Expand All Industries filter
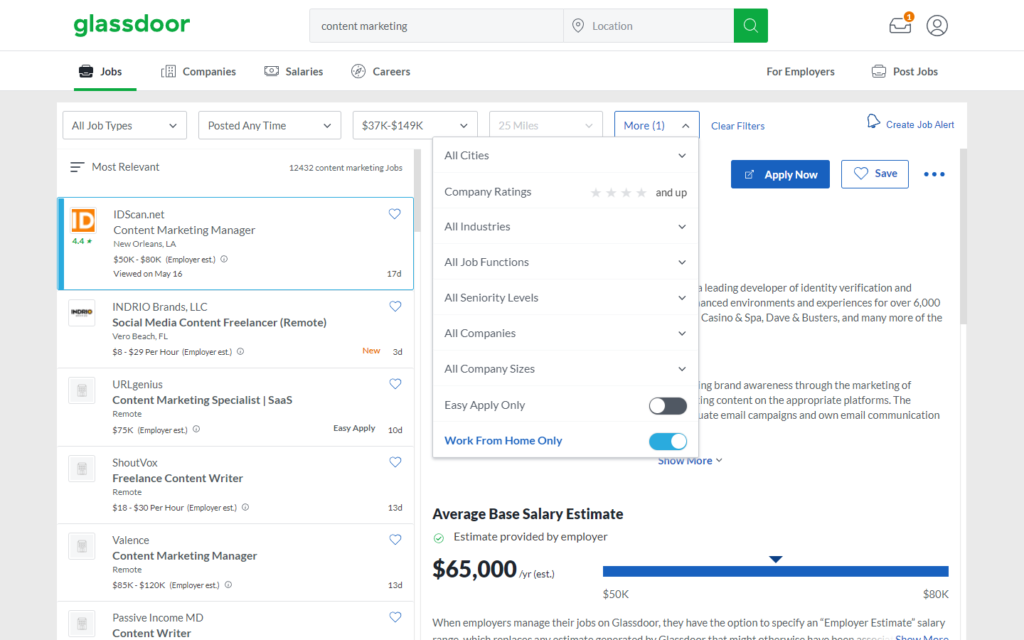Viewport: 1024px width, 640px height. 566,227
